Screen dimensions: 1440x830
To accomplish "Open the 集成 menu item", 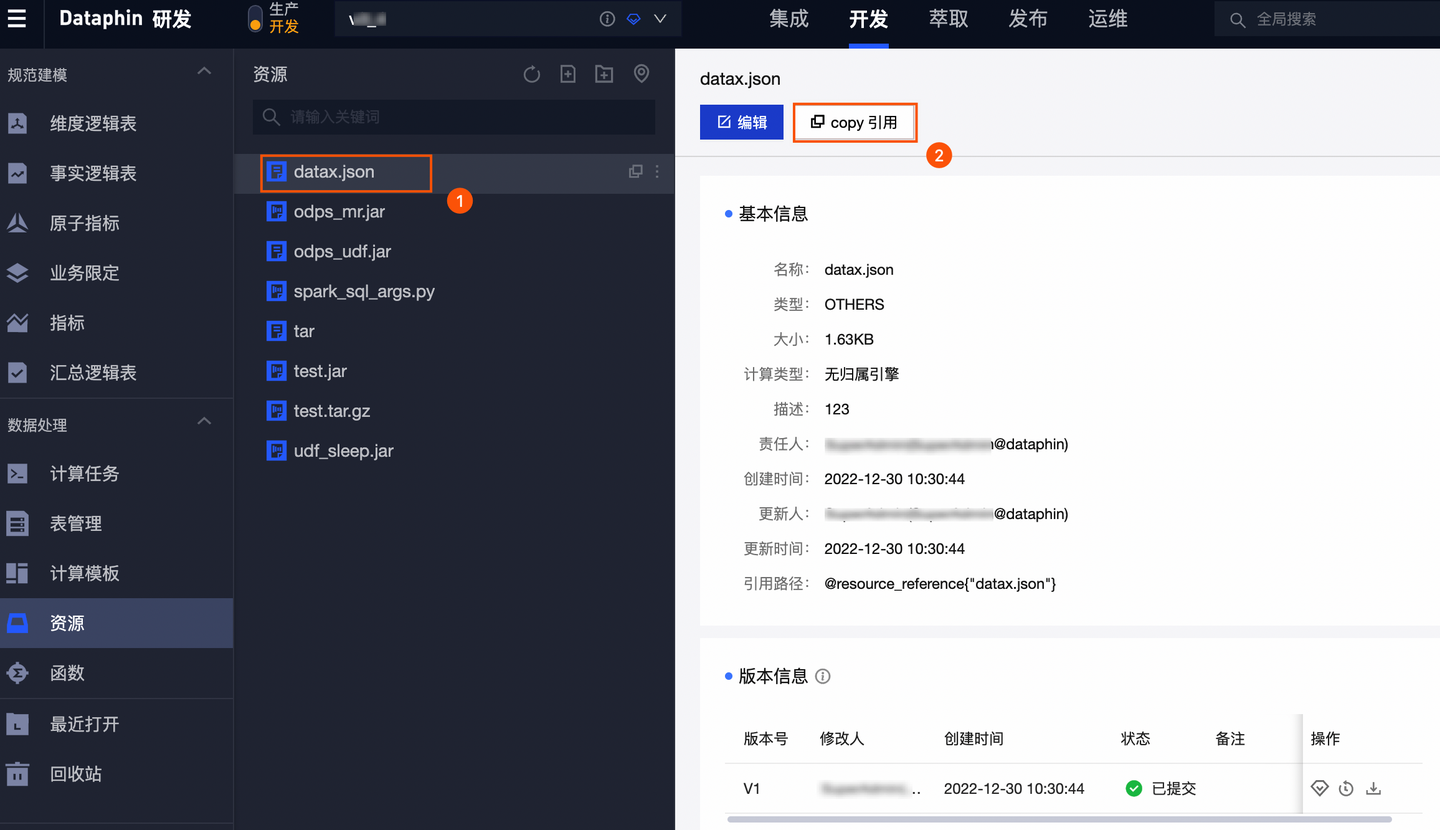I will coord(788,18).
